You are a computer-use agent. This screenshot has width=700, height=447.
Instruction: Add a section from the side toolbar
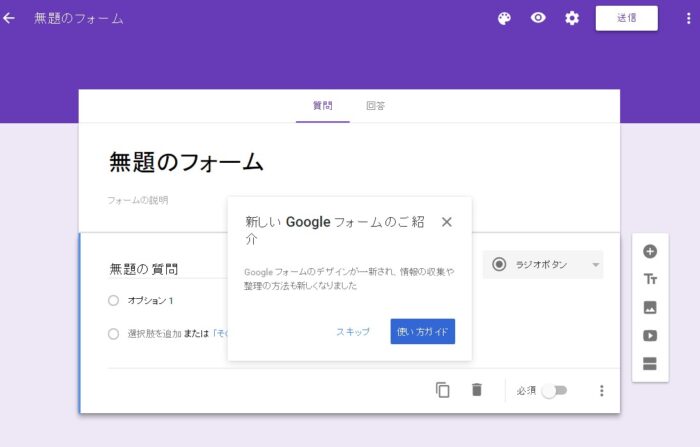(x=650, y=364)
